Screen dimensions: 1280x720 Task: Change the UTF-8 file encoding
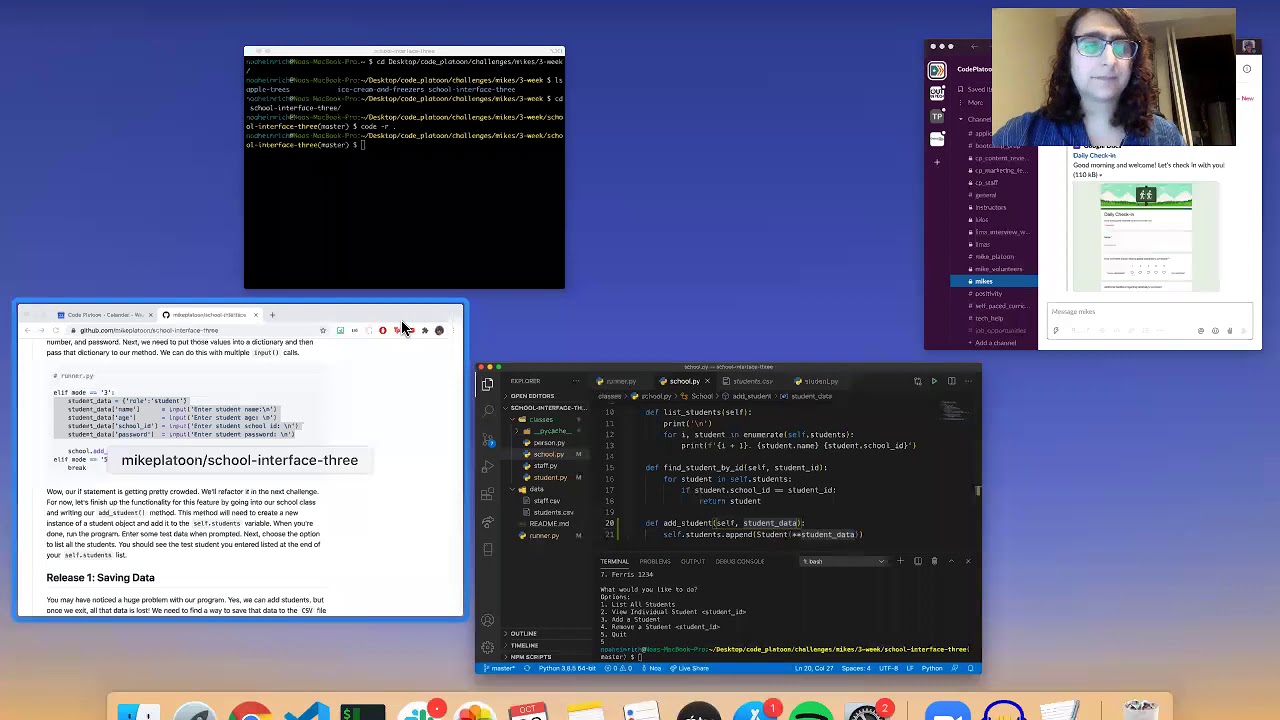tap(888, 668)
